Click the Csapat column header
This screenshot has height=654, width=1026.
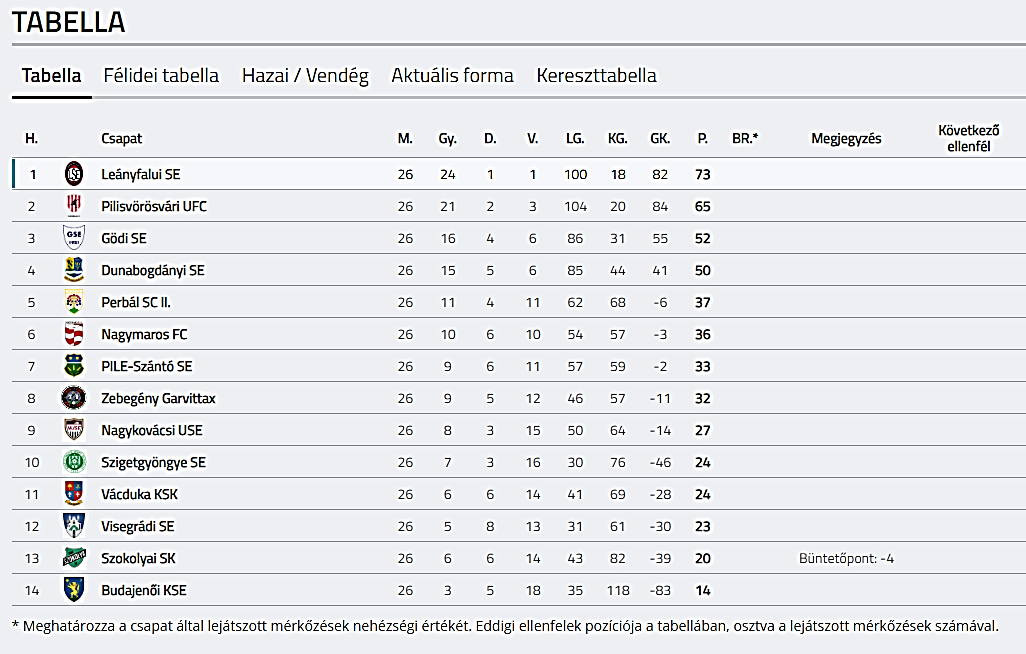(x=121, y=139)
